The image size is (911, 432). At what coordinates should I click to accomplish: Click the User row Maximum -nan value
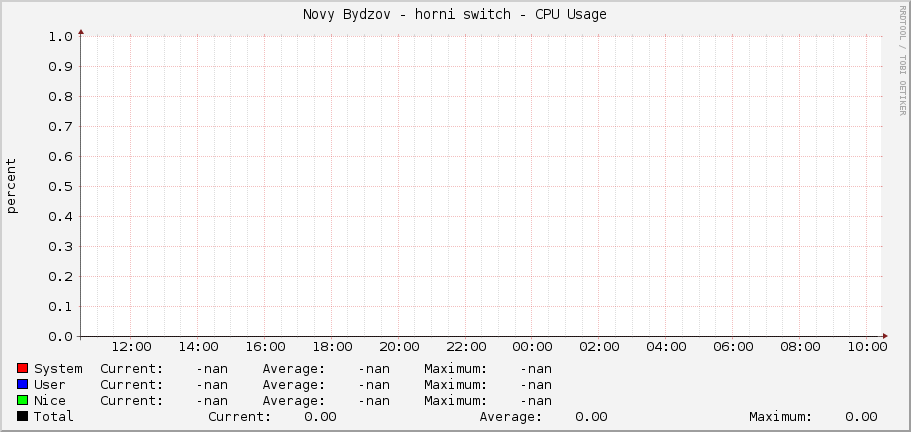click(x=536, y=384)
